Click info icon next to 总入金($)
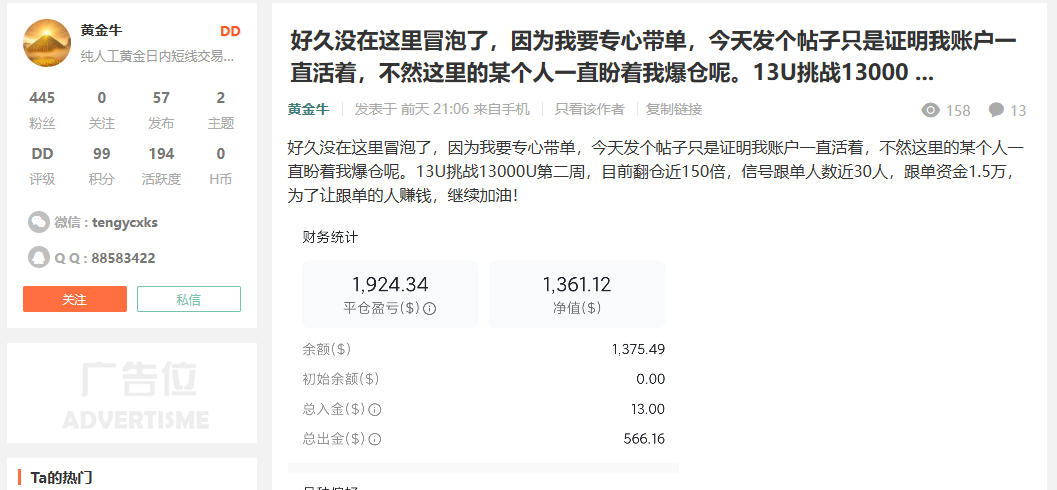The height and width of the screenshot is (490, 1057). (375, 409)
